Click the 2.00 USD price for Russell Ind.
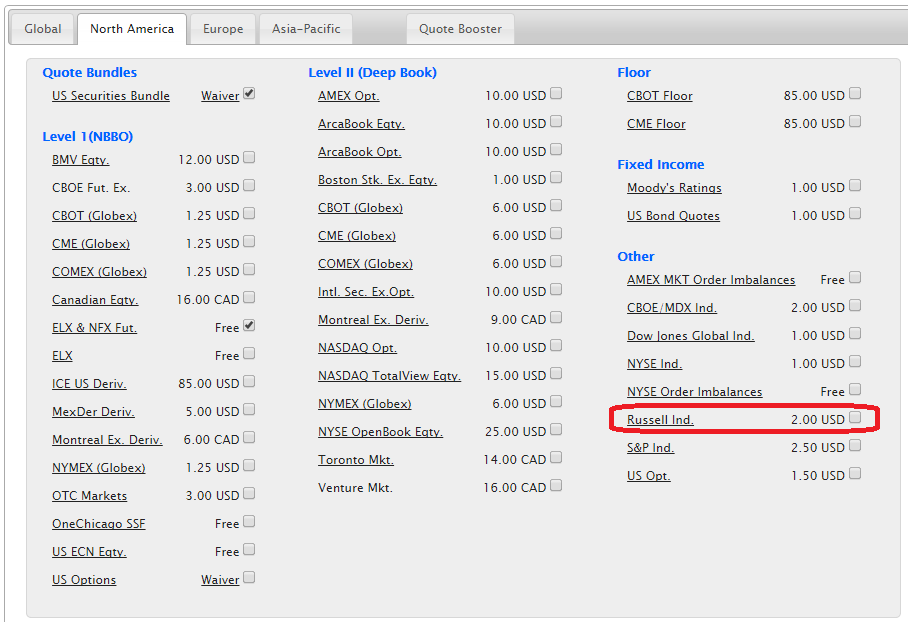The height and width of the screenshot is (622, 908). click(818, 420)
